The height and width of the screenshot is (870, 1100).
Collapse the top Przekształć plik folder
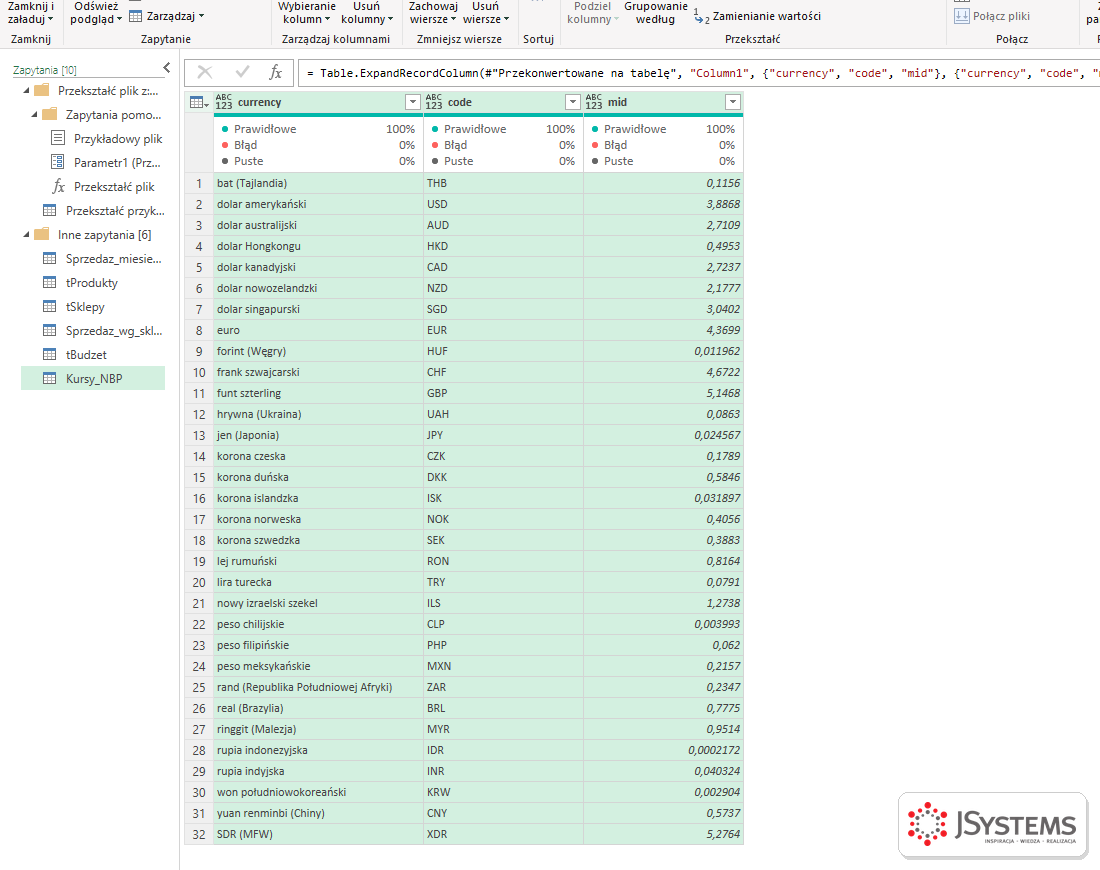[27, 91]
